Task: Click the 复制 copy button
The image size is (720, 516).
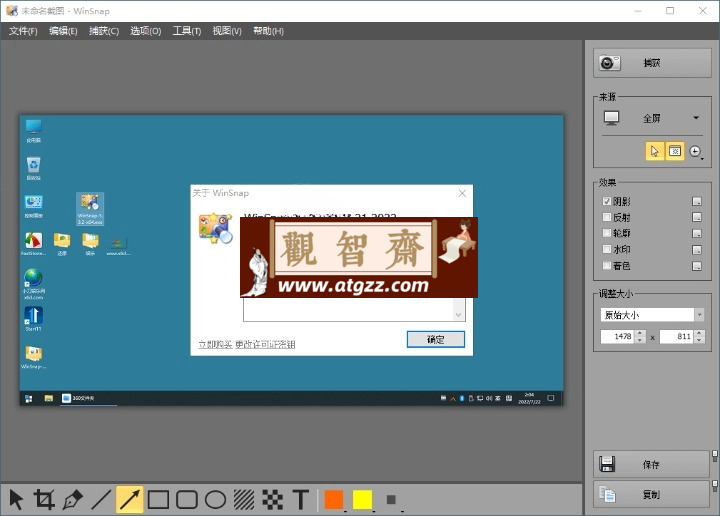Action: 652,494
